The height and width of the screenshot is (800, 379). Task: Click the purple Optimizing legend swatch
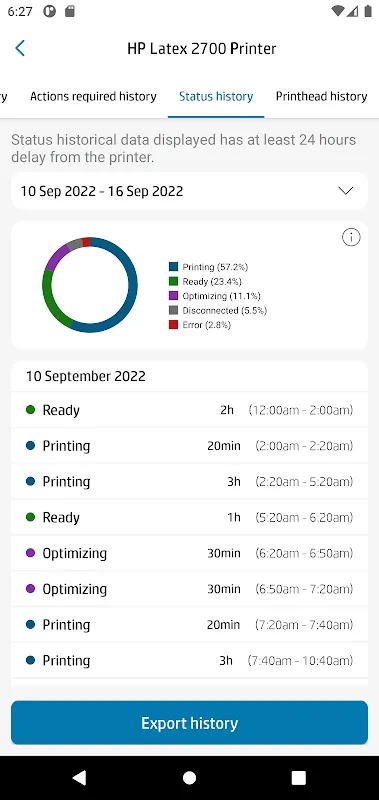[173, 295]
